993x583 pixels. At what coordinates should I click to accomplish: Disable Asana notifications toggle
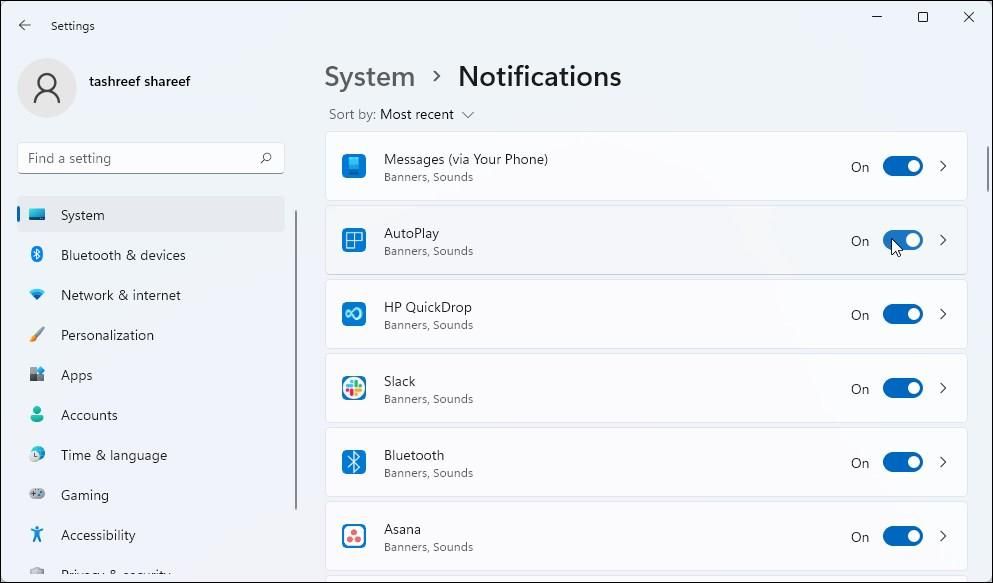click(903, 536)
